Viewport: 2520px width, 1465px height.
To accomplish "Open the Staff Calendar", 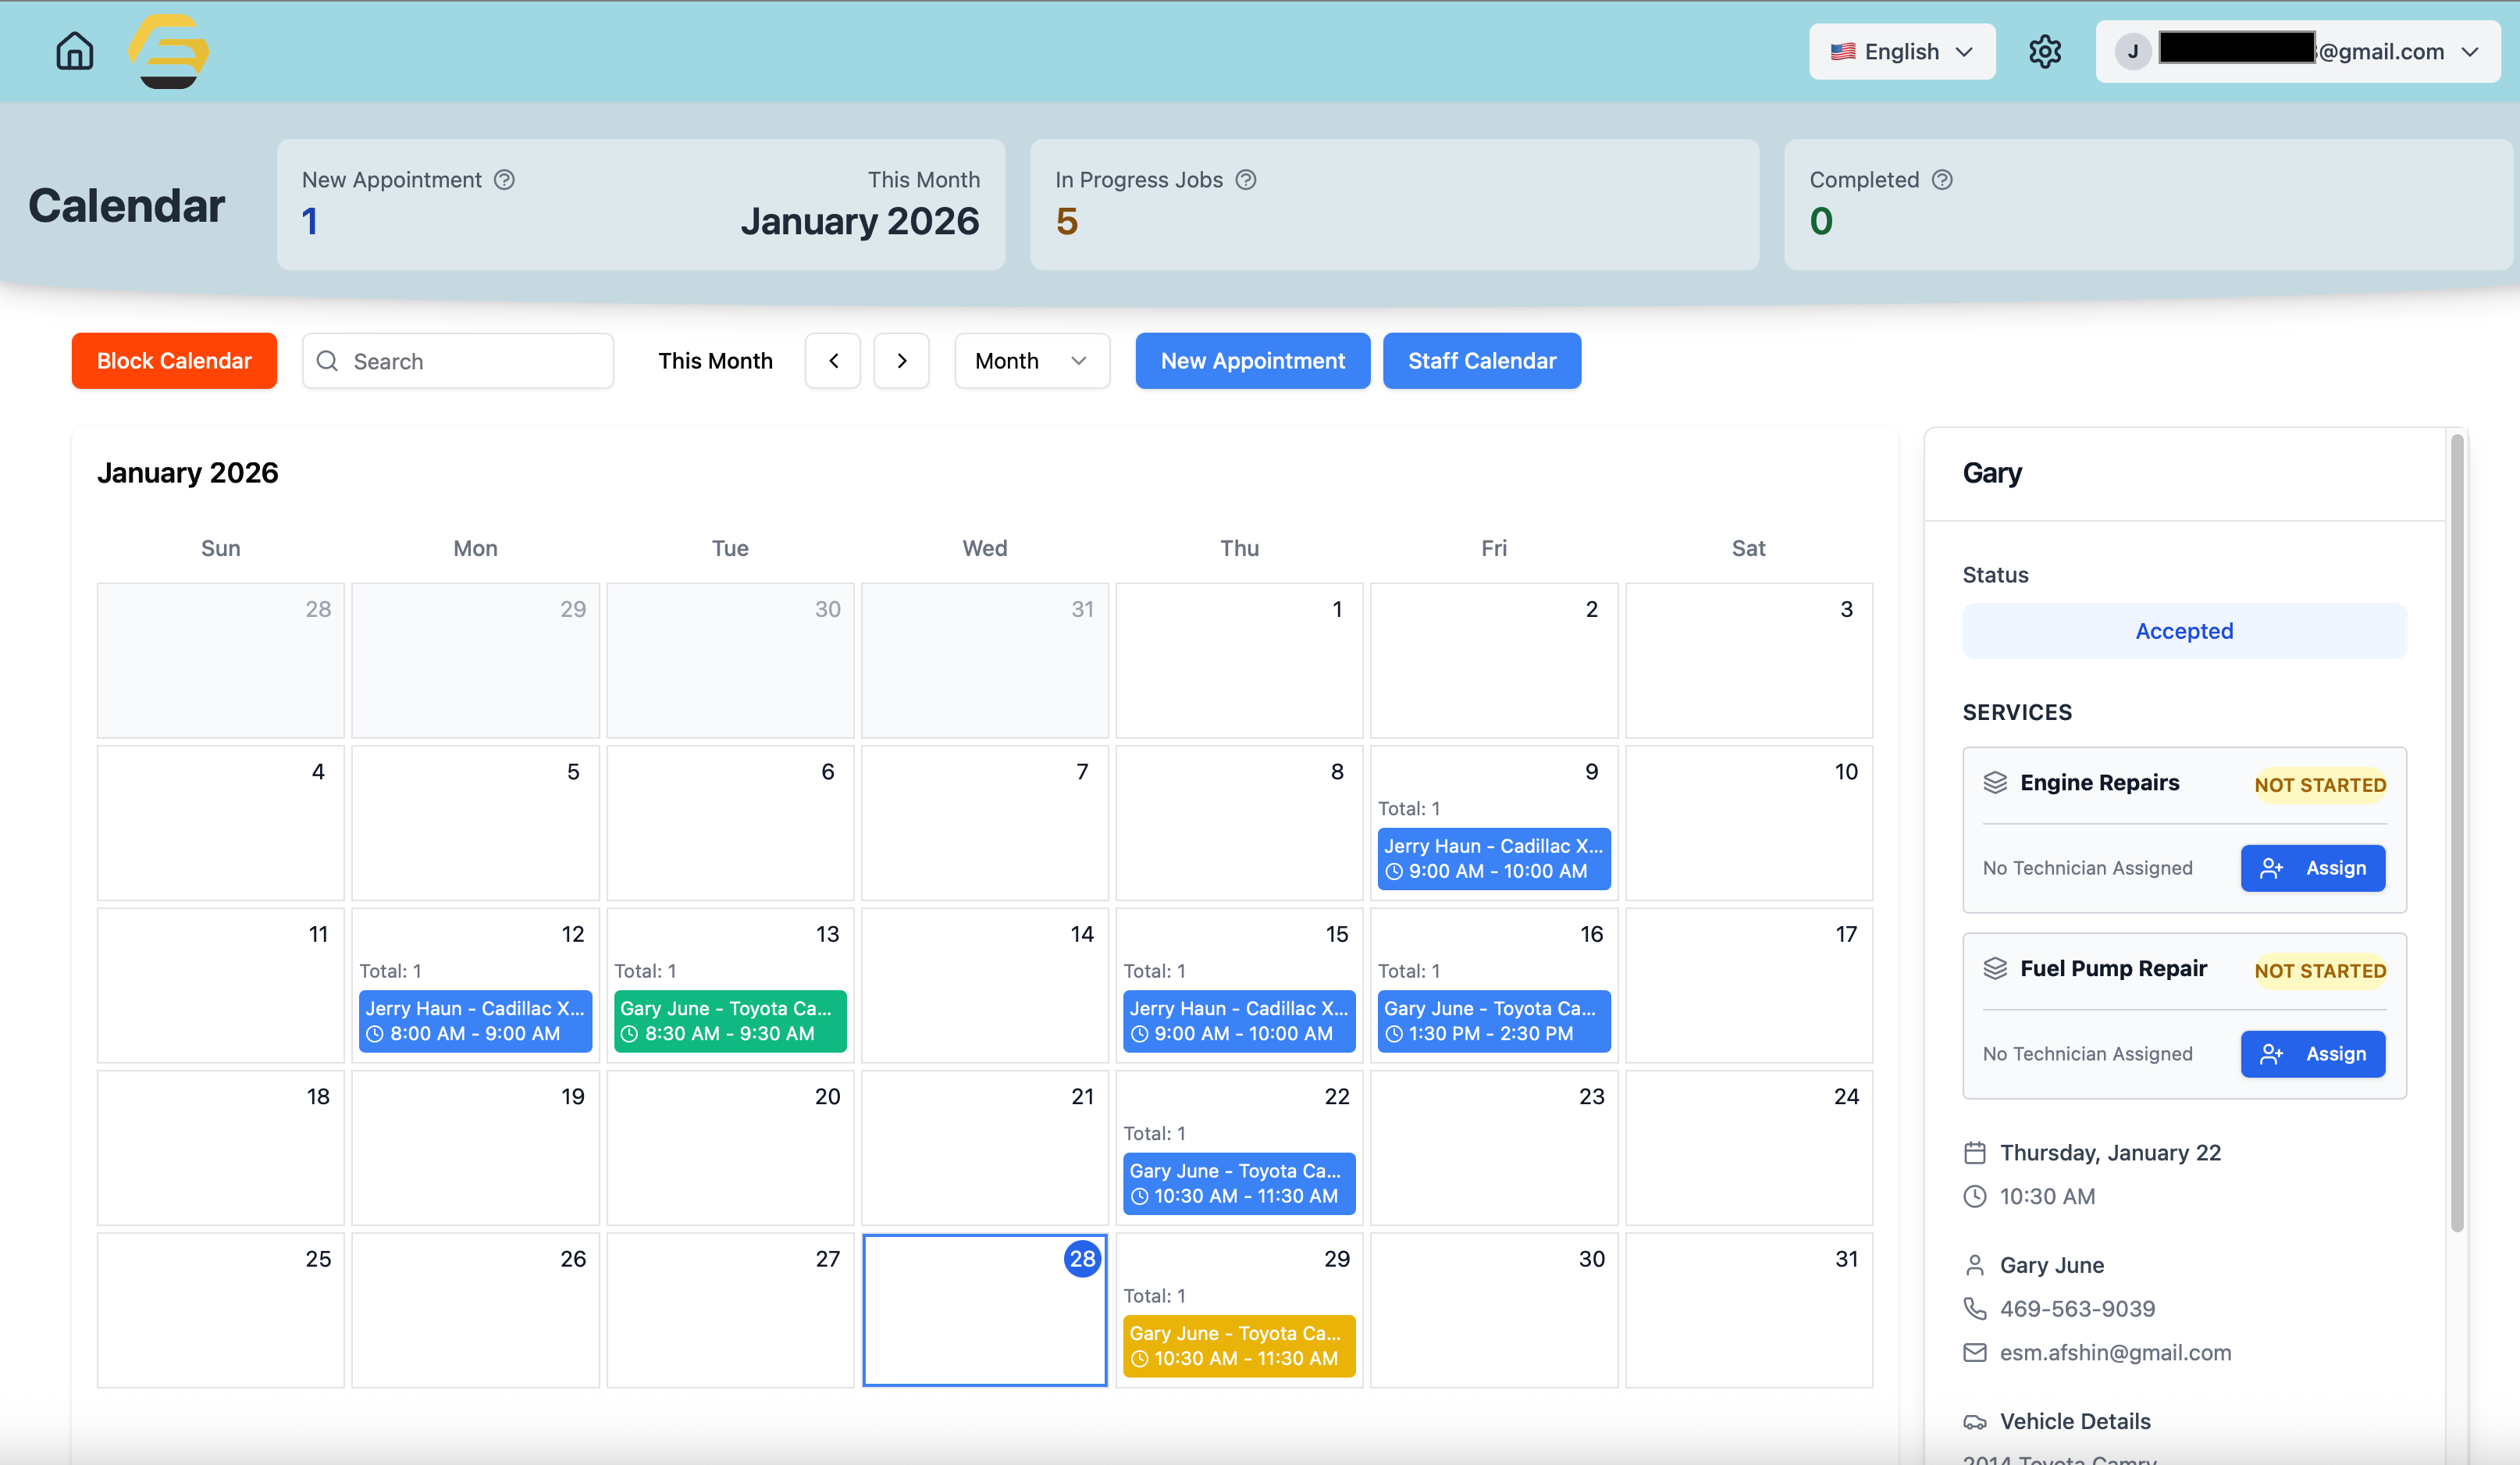I will tap(1481, 361).
